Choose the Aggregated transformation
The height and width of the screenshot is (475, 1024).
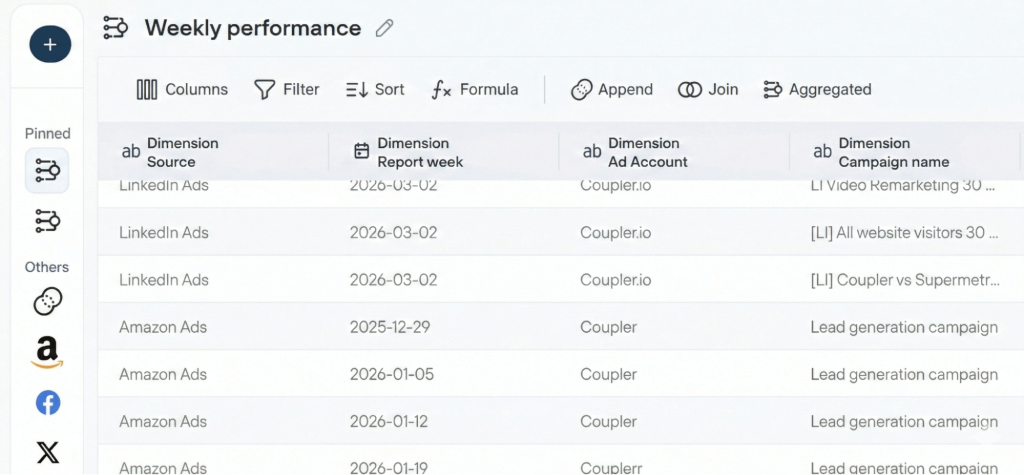[x=817, y=90]
